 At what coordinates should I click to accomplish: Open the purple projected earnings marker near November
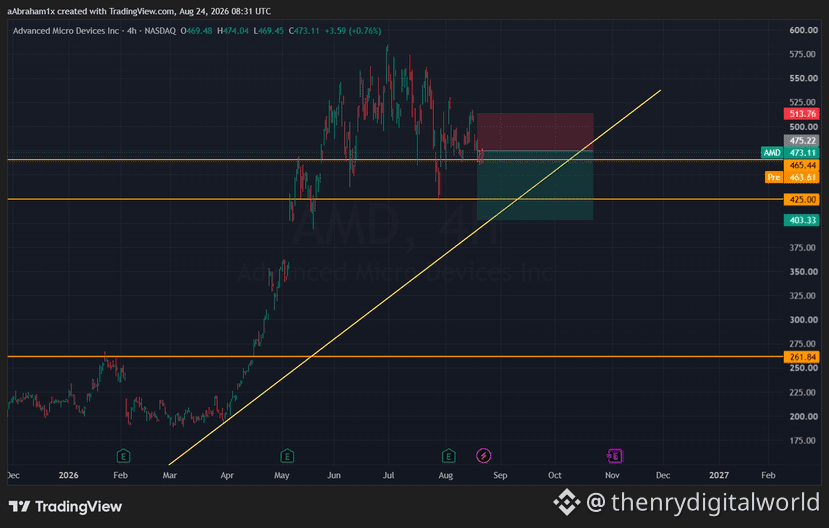coord(614,456)
